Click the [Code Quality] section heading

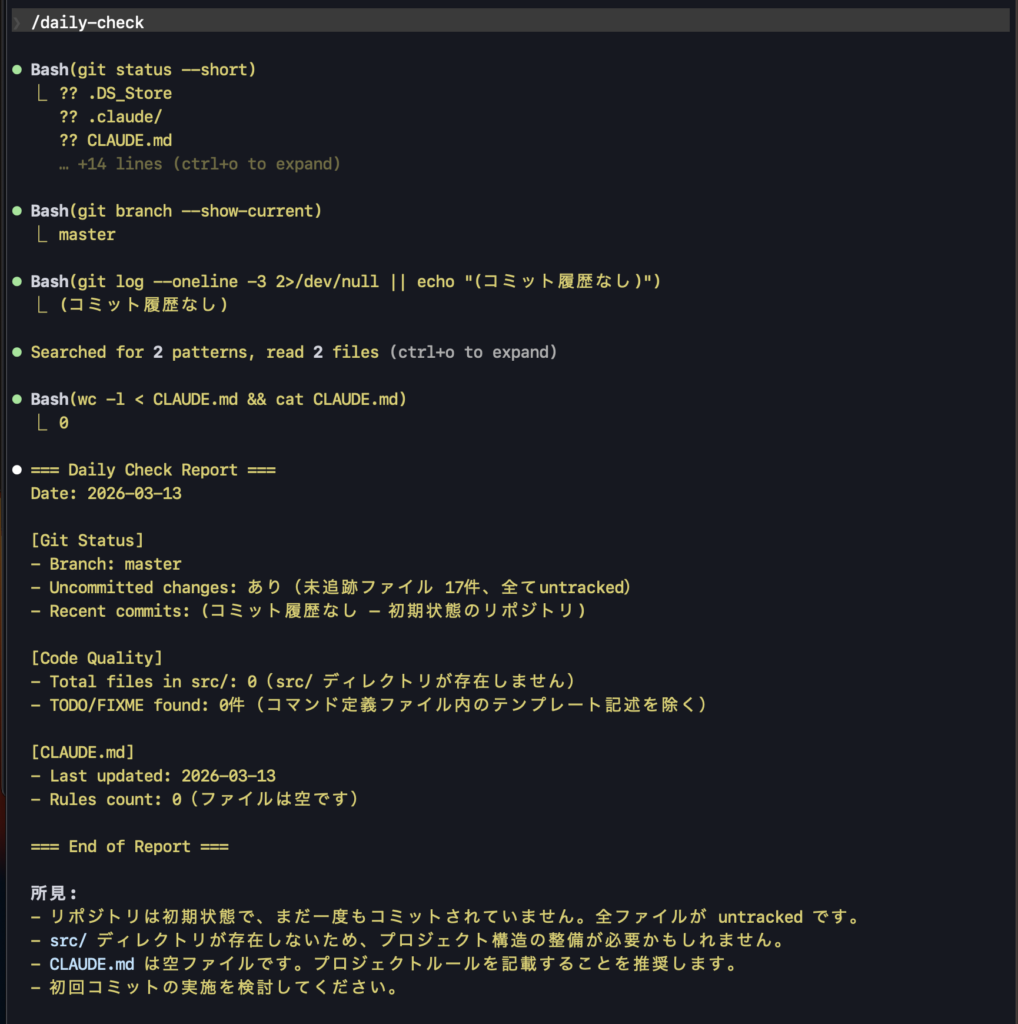[x=96, y=658]
